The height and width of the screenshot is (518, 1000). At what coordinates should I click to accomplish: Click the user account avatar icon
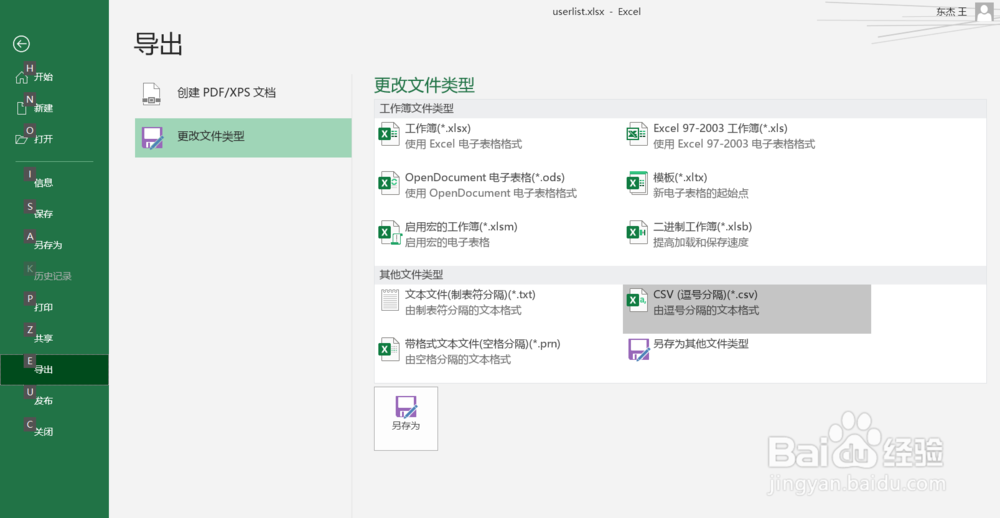(984, 12)
